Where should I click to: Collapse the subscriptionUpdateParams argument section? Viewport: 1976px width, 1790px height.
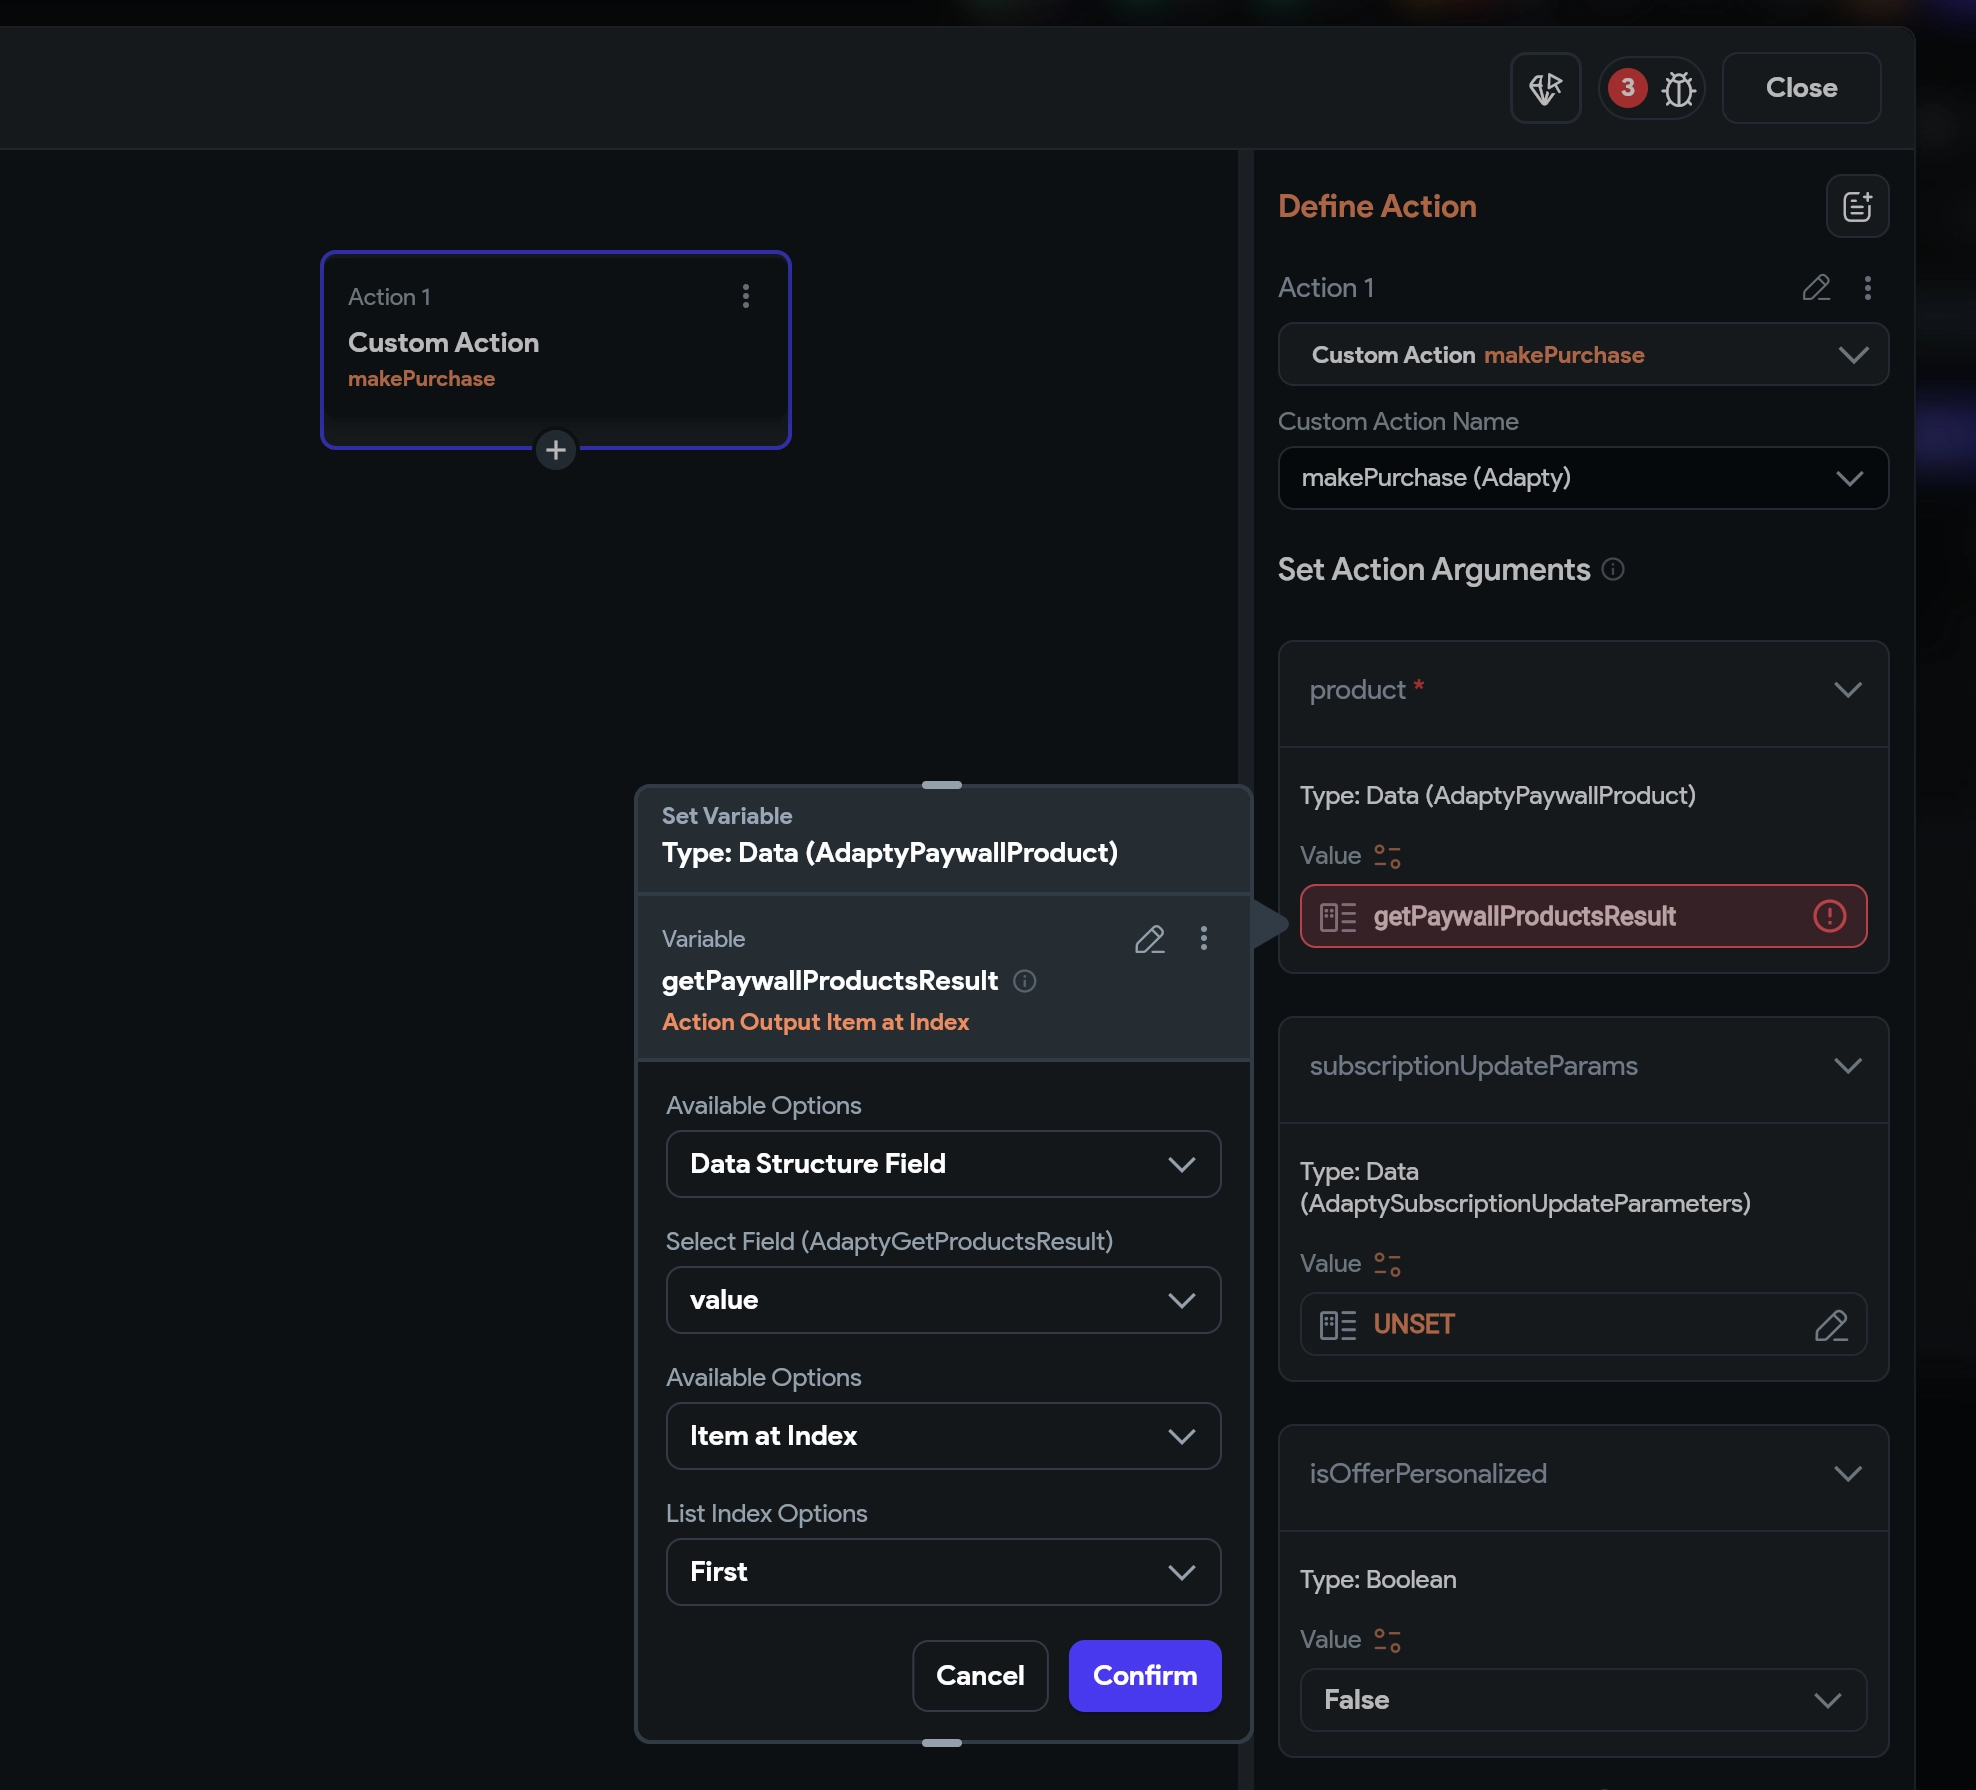click(1847, 1066)
